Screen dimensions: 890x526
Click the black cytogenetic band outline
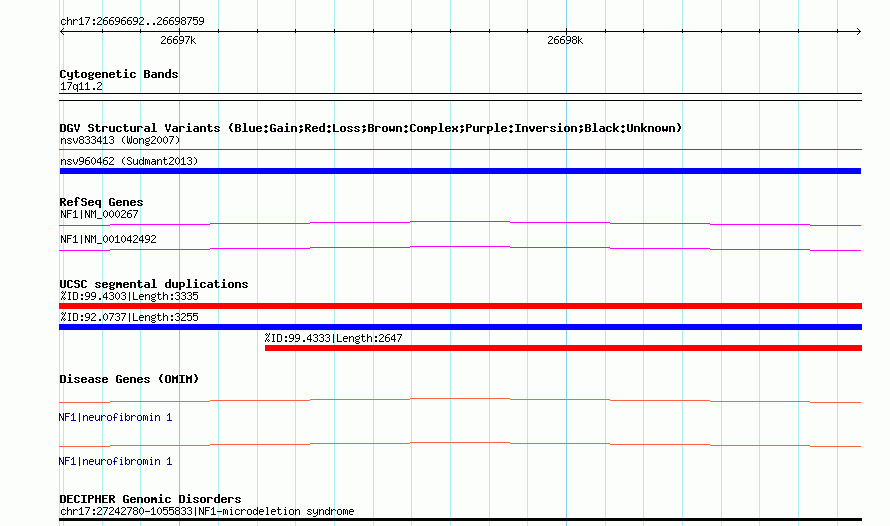(460, 97)
